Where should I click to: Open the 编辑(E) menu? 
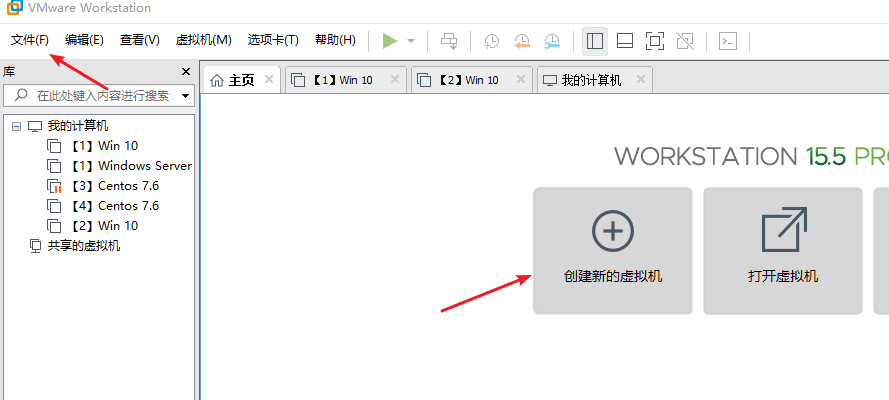(84, 40)
